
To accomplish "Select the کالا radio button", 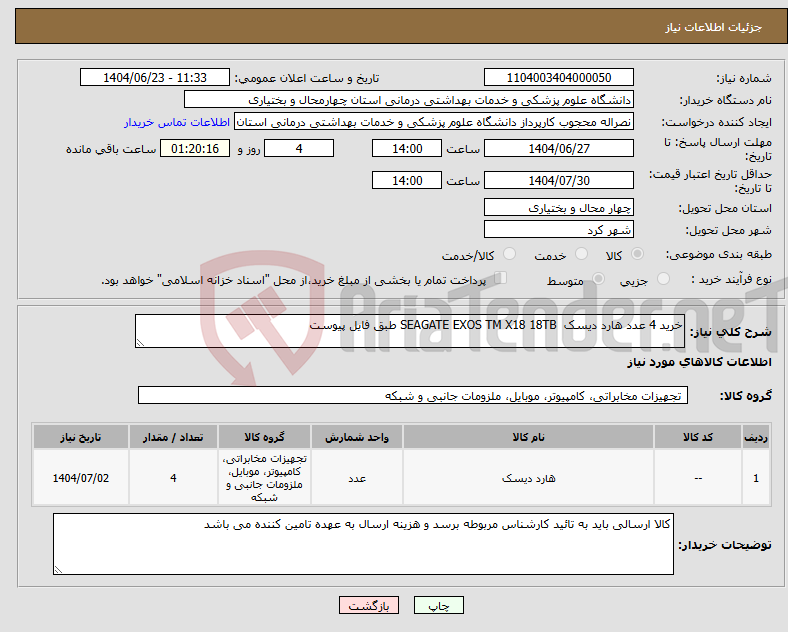I will [x=637, y=254].
